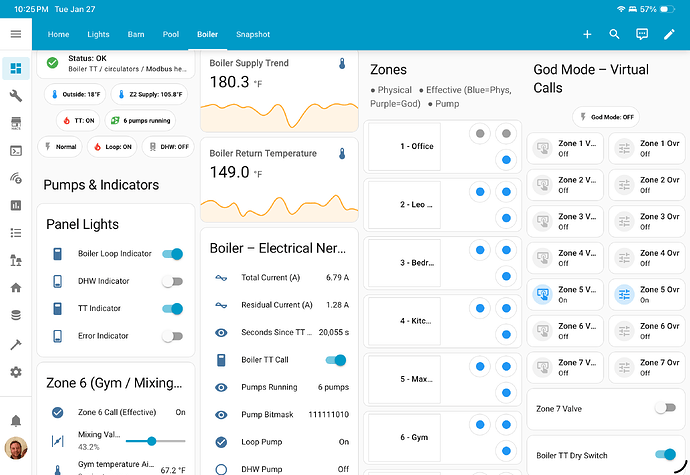Click the 6 pumps running chip
The width and height of the screenshot is (690, 475).
pos(140,120)
